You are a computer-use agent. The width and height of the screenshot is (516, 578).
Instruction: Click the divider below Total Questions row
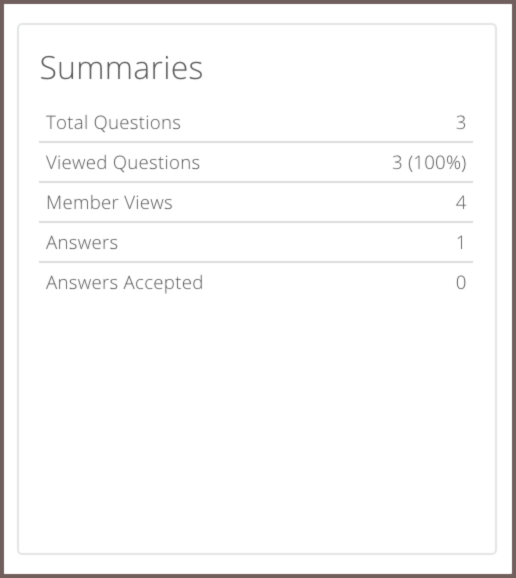pyautogui.click(x=256, y=142)
